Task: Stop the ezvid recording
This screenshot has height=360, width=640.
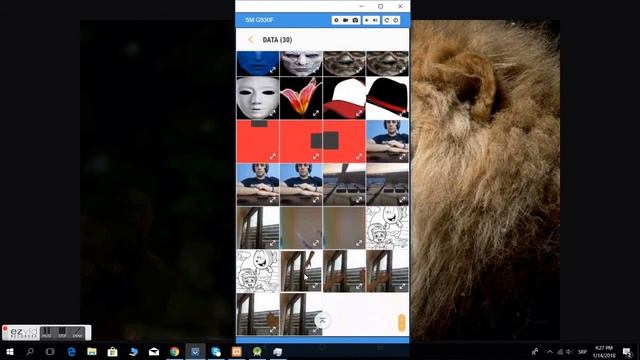Action: tap(62, 333)
